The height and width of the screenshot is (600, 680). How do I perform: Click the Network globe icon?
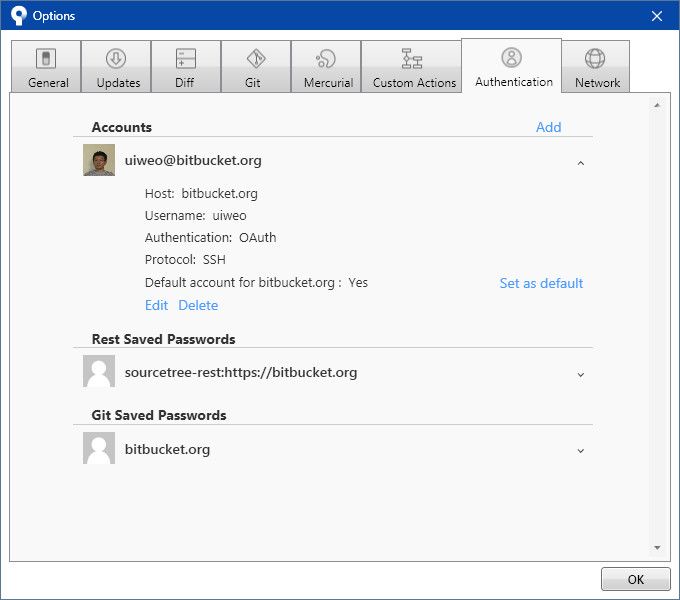pos(595,58)
